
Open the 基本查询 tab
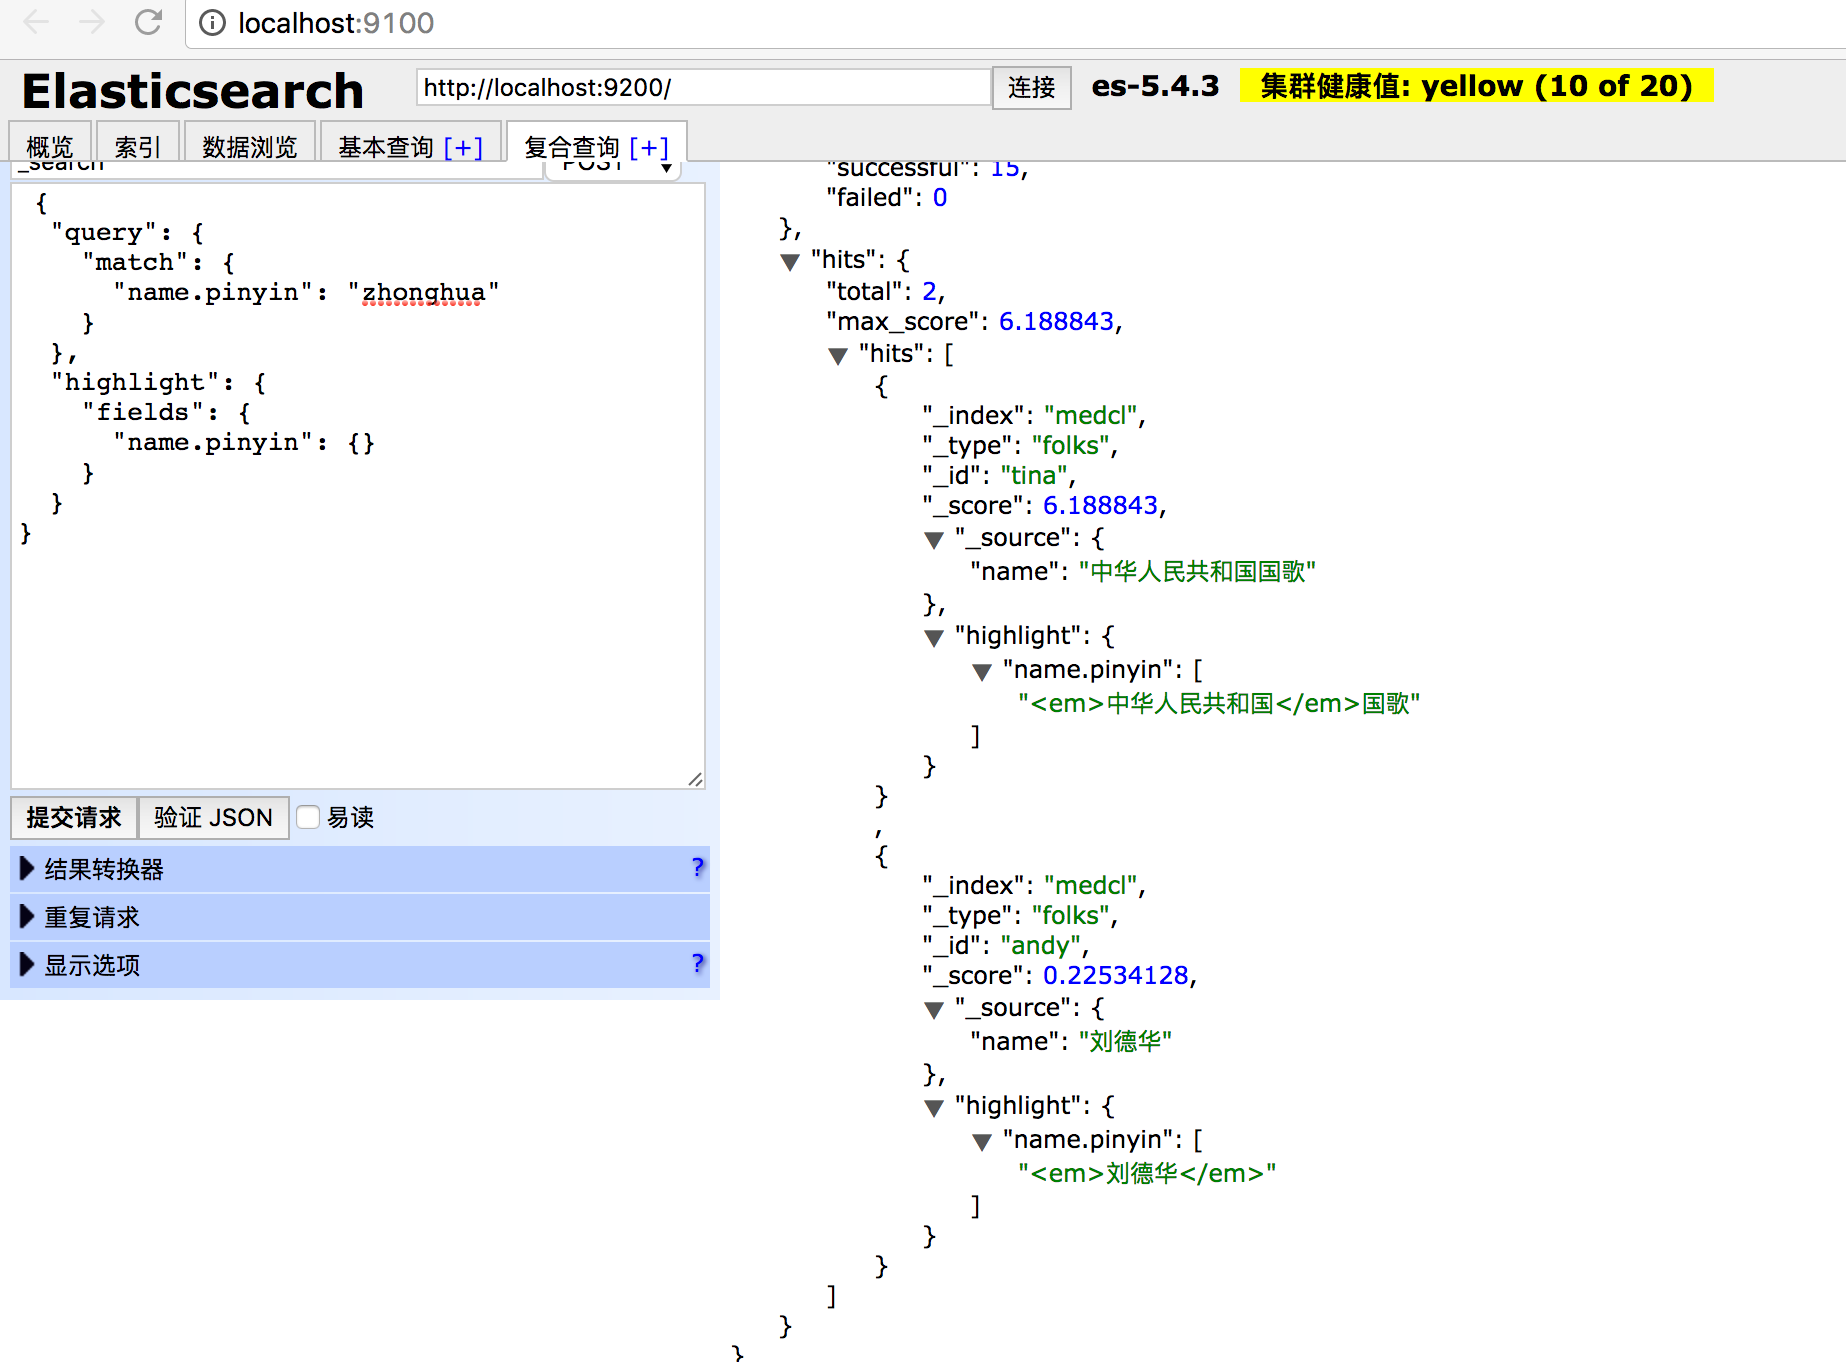click(x=386, y=147)
